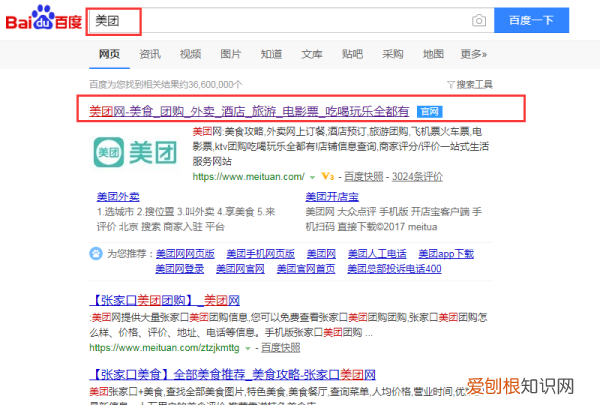
Task: Open the https://www.meituan.com/ztzjkmttg URL
Action: click(164, 348)
